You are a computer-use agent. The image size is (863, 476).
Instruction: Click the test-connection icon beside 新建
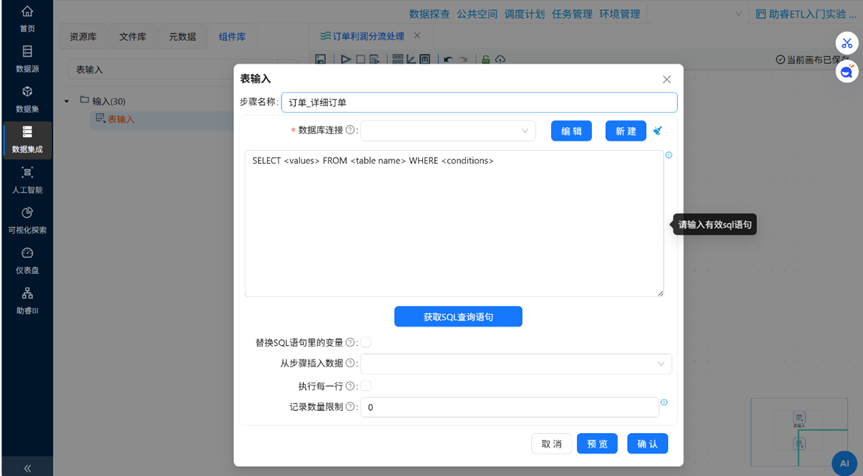click(657, 131)
